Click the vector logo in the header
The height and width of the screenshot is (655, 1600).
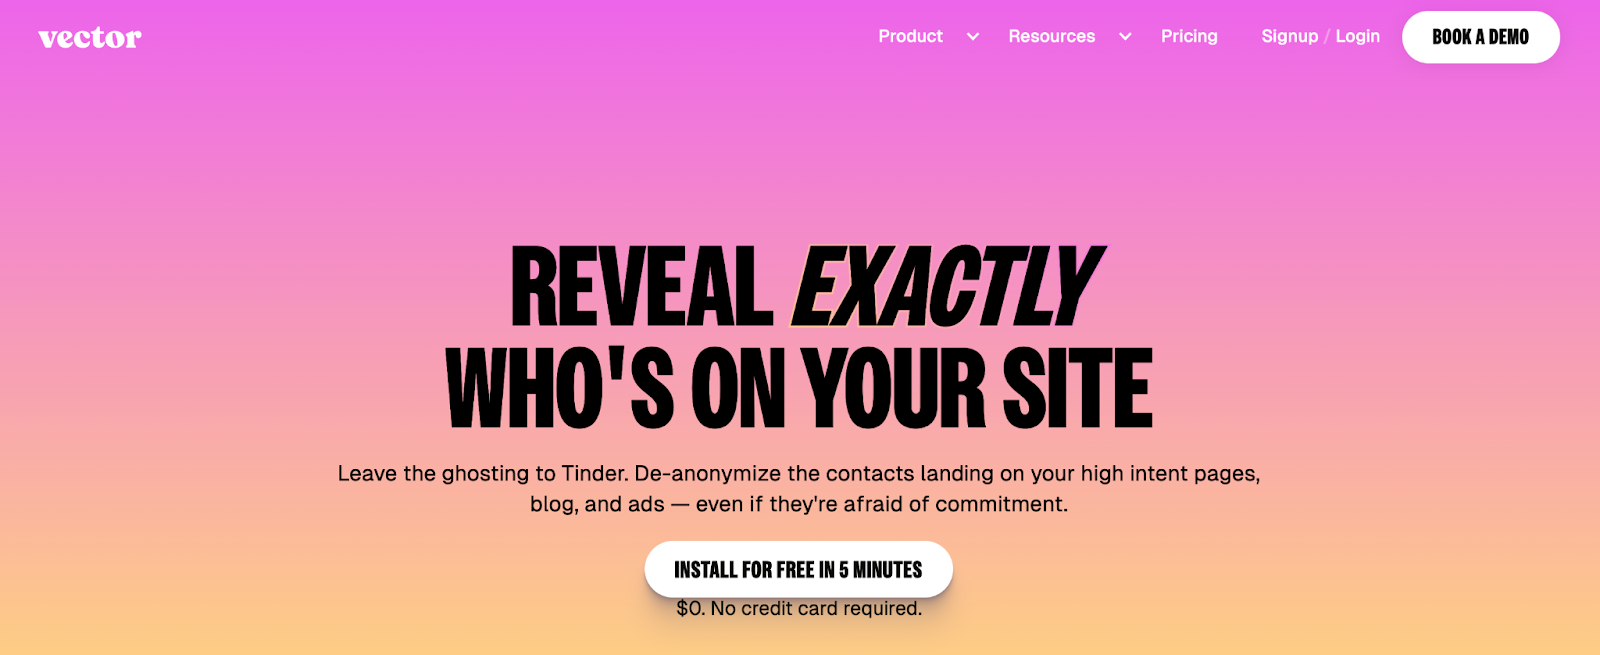click(x=90, y=38)
